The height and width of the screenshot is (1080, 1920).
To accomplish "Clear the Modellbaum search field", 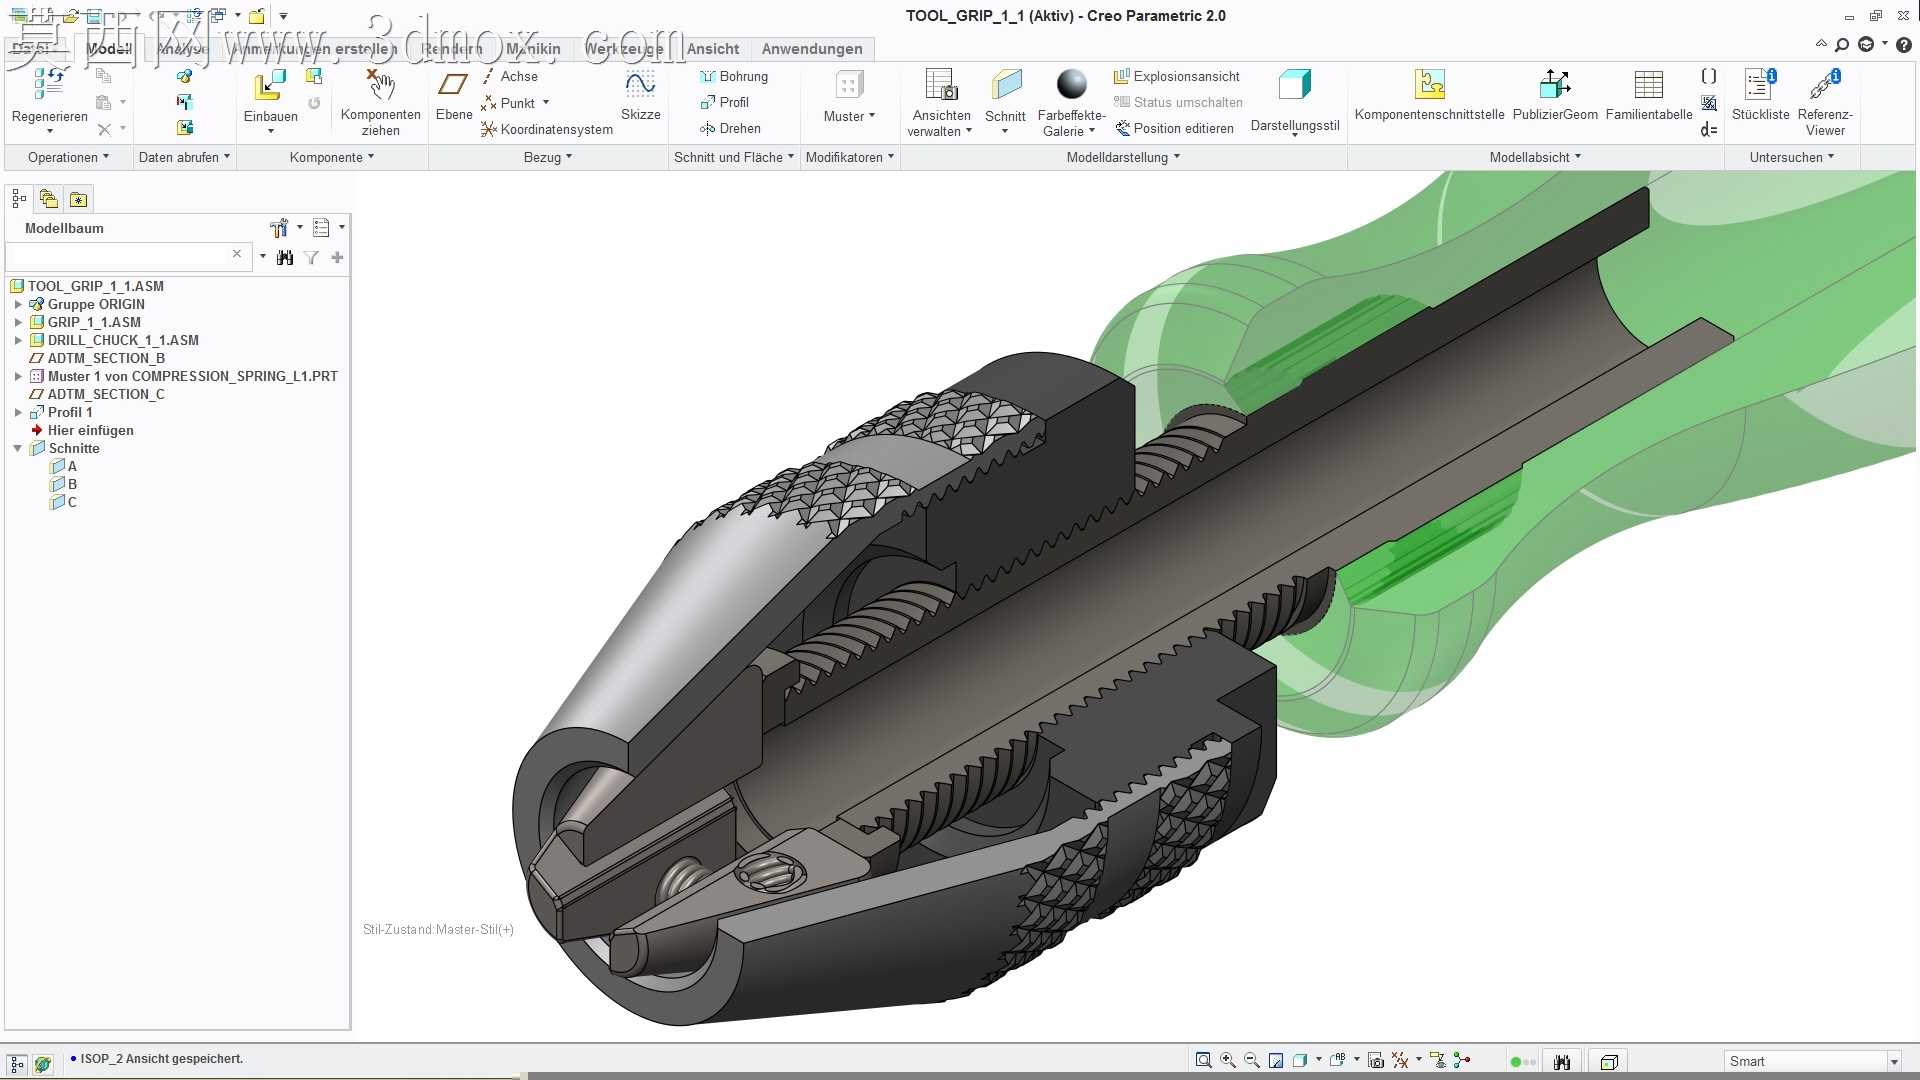I will pos(237,254).
